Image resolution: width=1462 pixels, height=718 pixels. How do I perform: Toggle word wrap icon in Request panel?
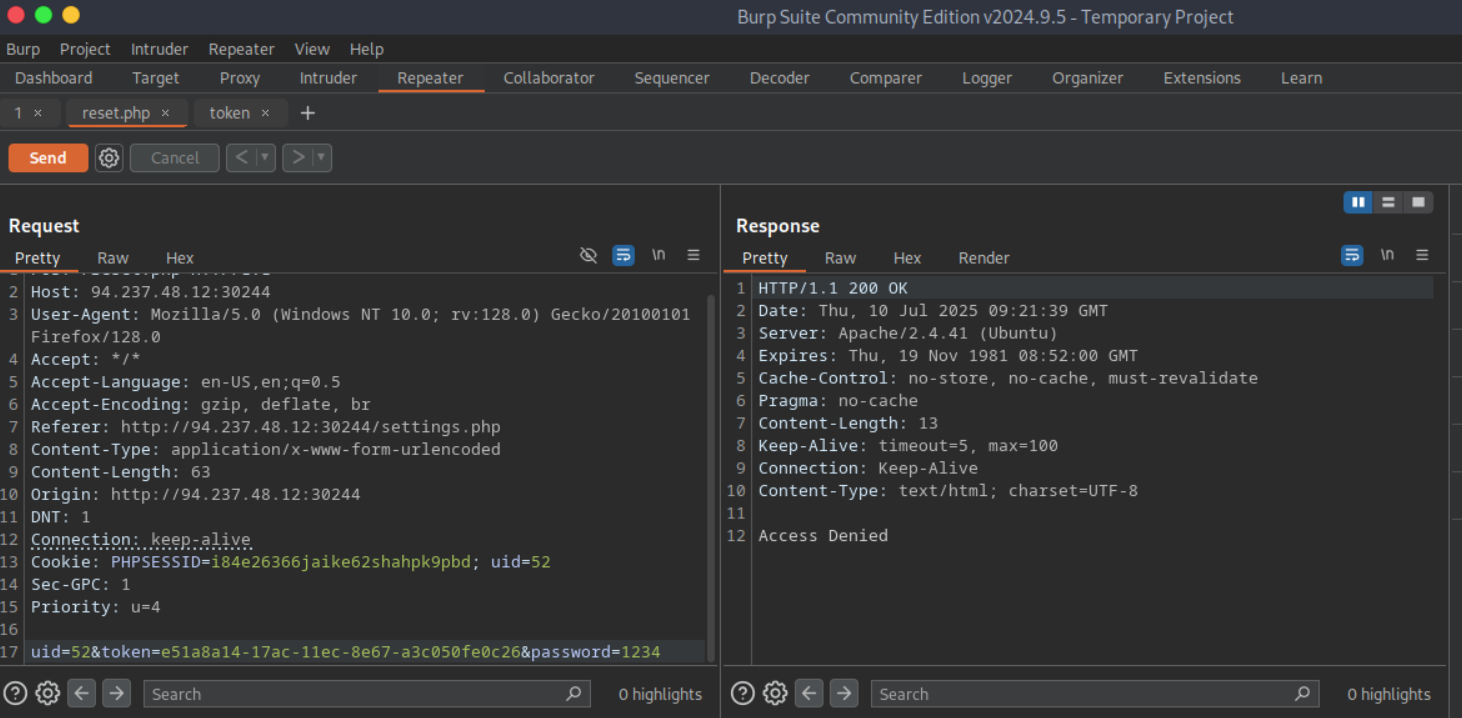click(623, 256)
